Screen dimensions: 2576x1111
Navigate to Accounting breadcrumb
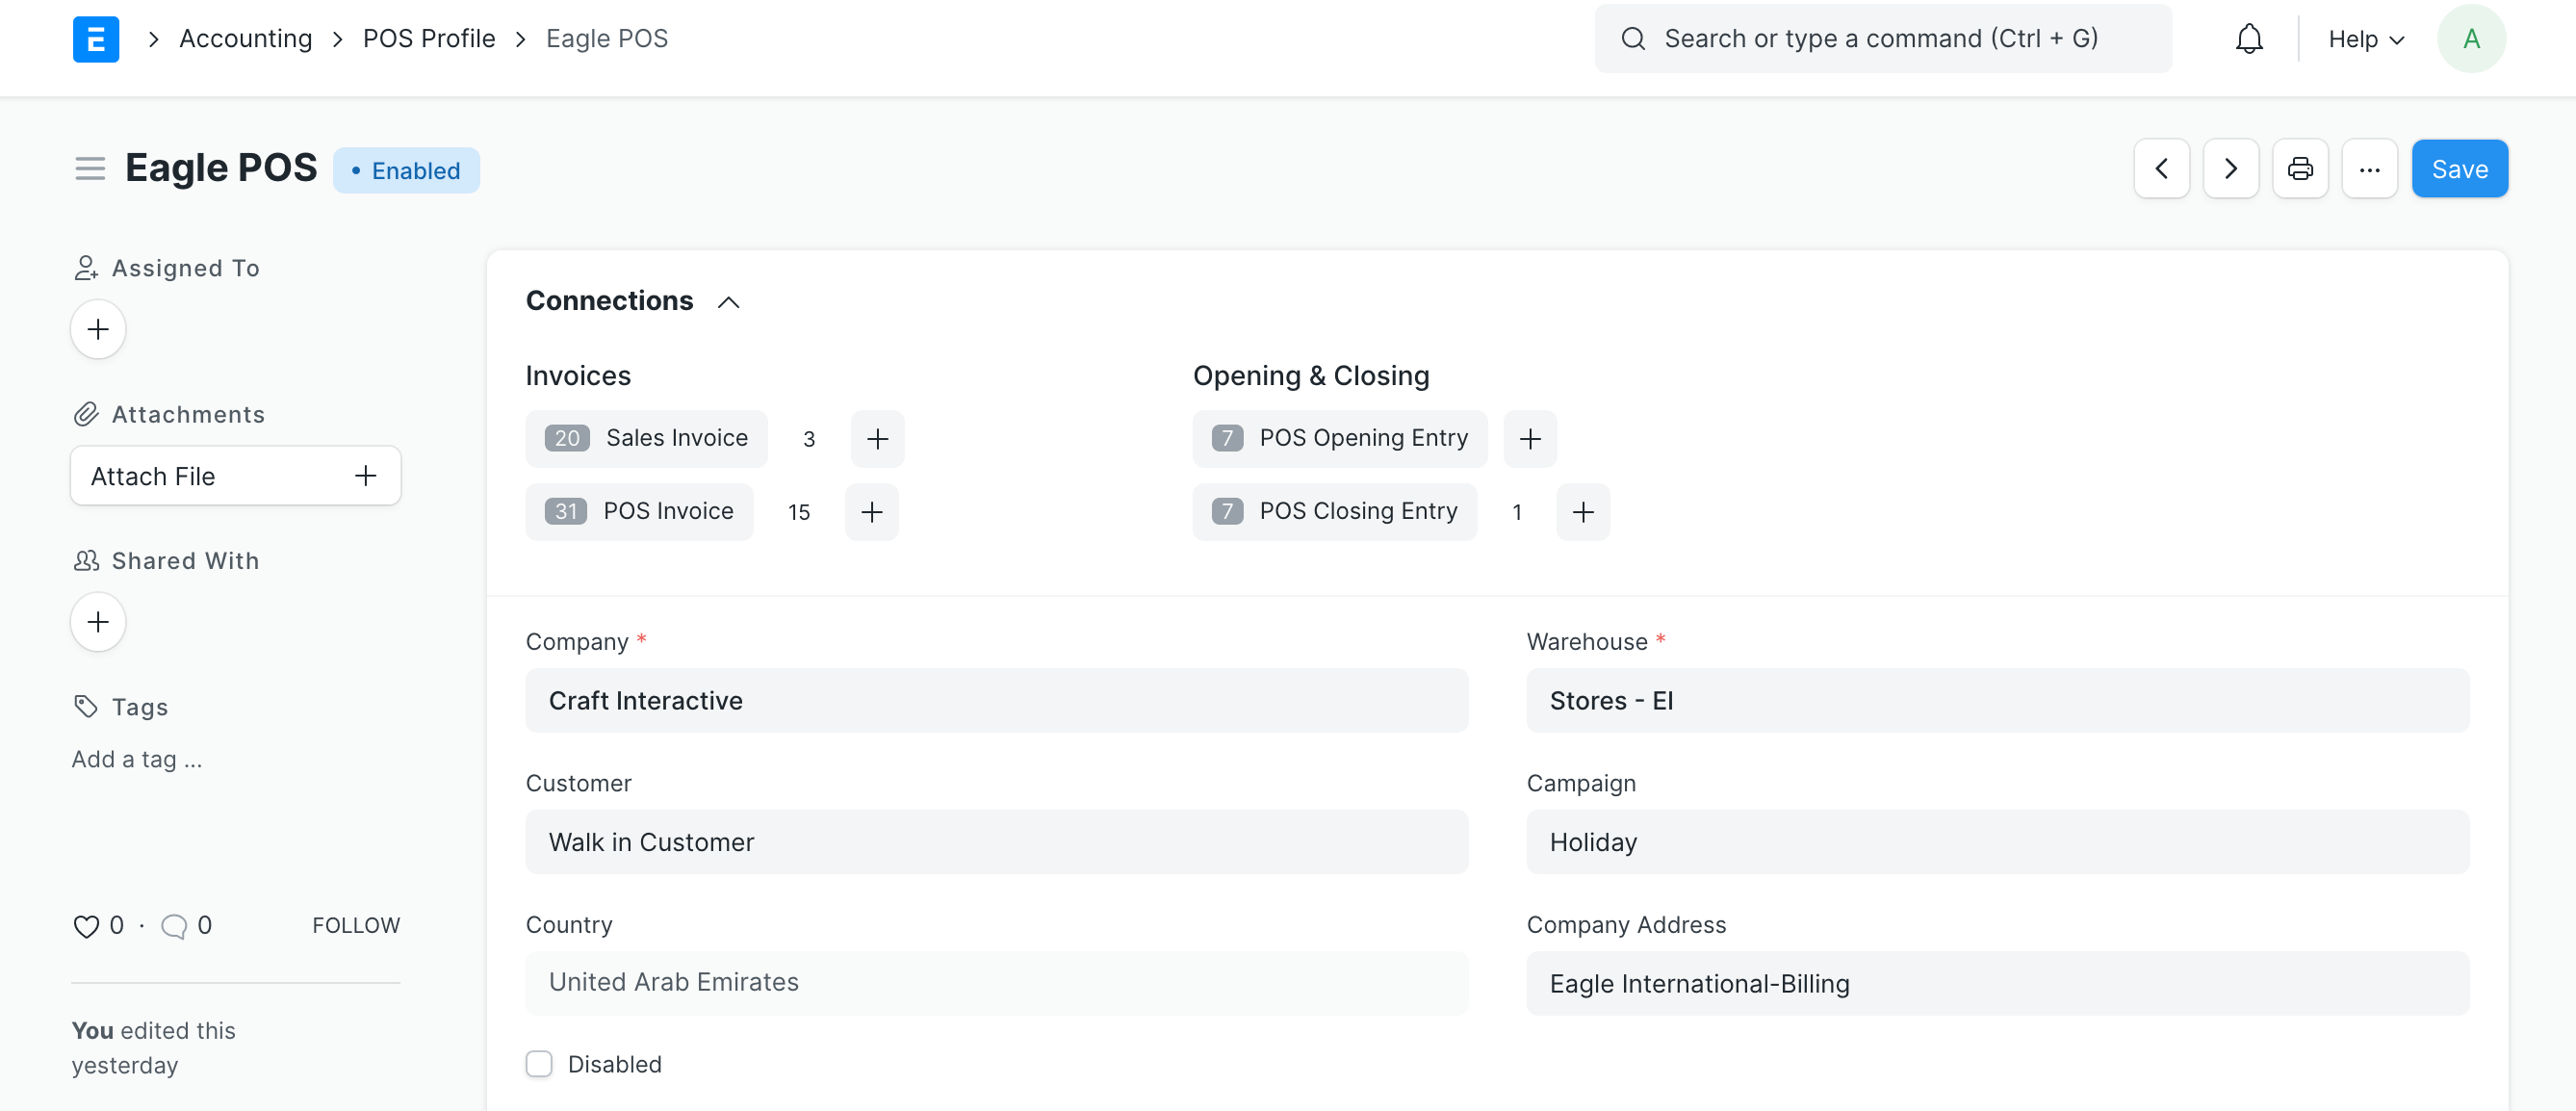[x=245, y=39]
